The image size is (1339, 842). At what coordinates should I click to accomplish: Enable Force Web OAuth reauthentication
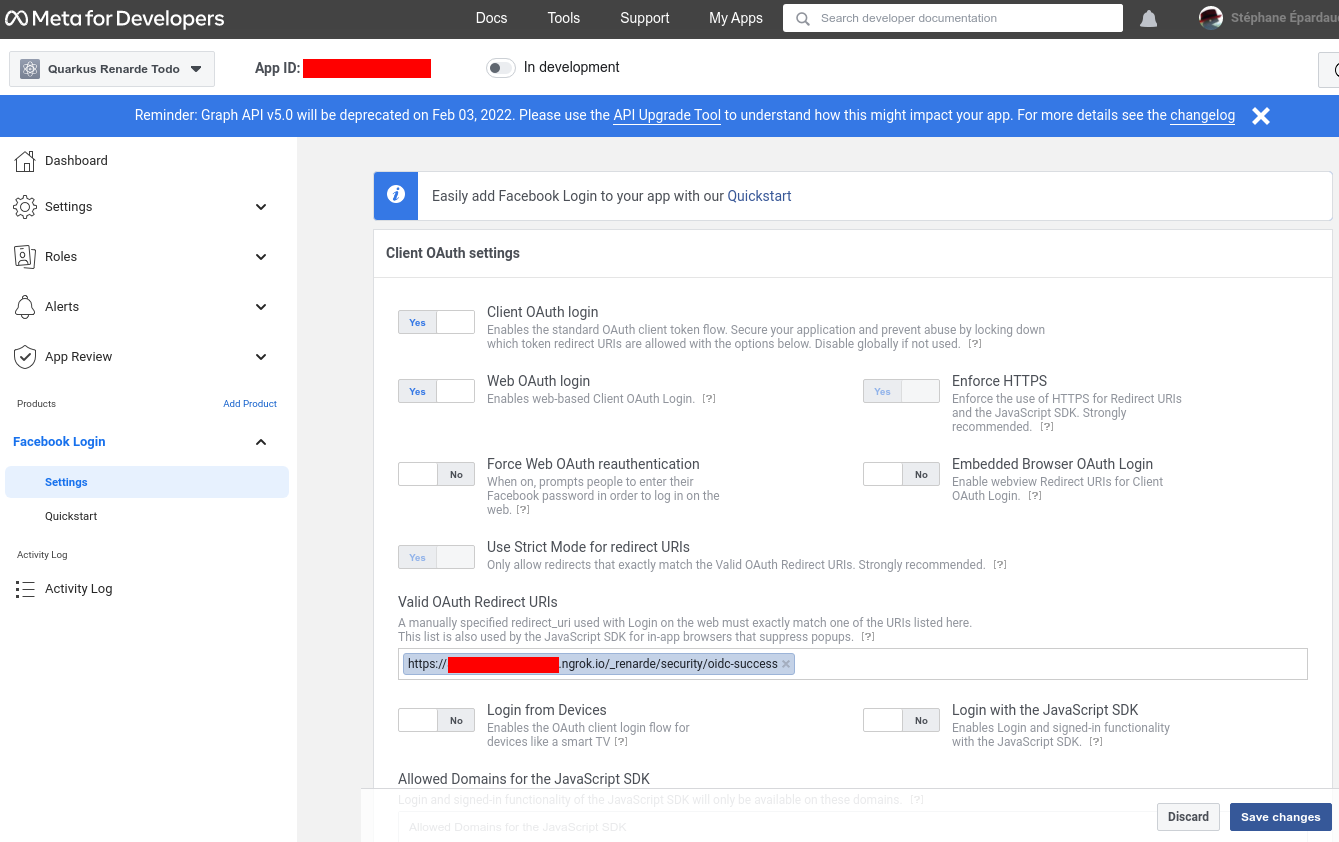(436, 474)
